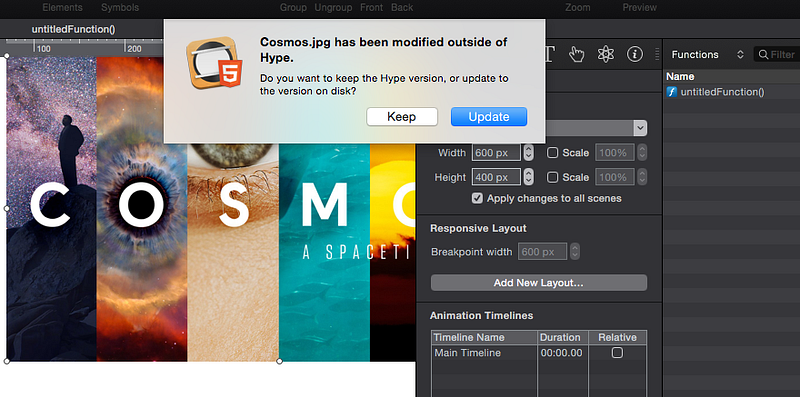Click the 00:00.00 duration cell
Screen dimensions: 800x397
point(561,353)
